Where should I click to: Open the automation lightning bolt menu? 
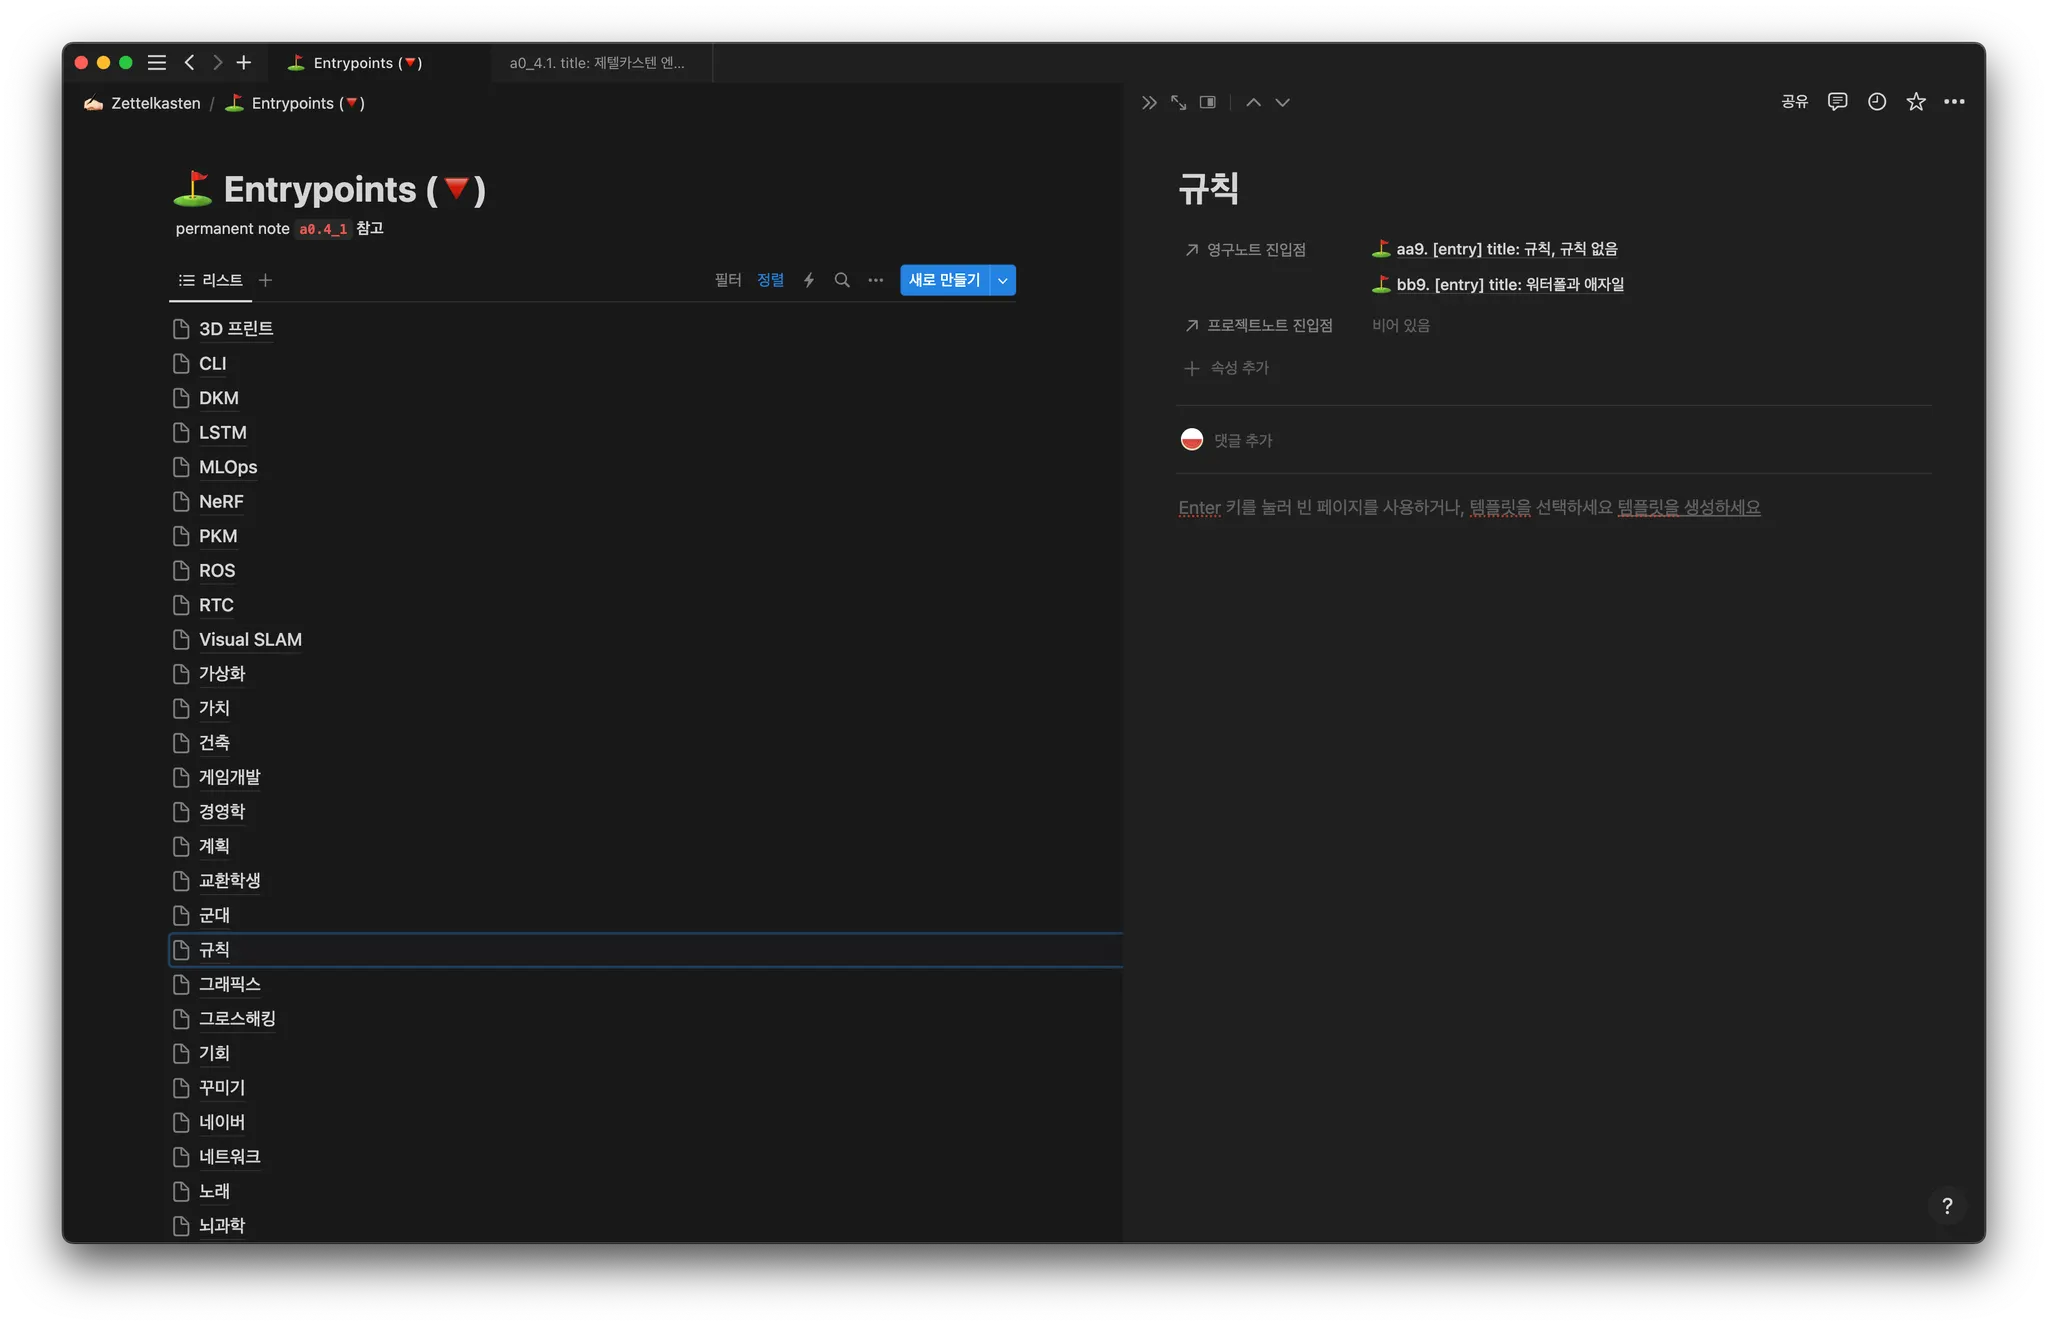click(x=809, y=280)
